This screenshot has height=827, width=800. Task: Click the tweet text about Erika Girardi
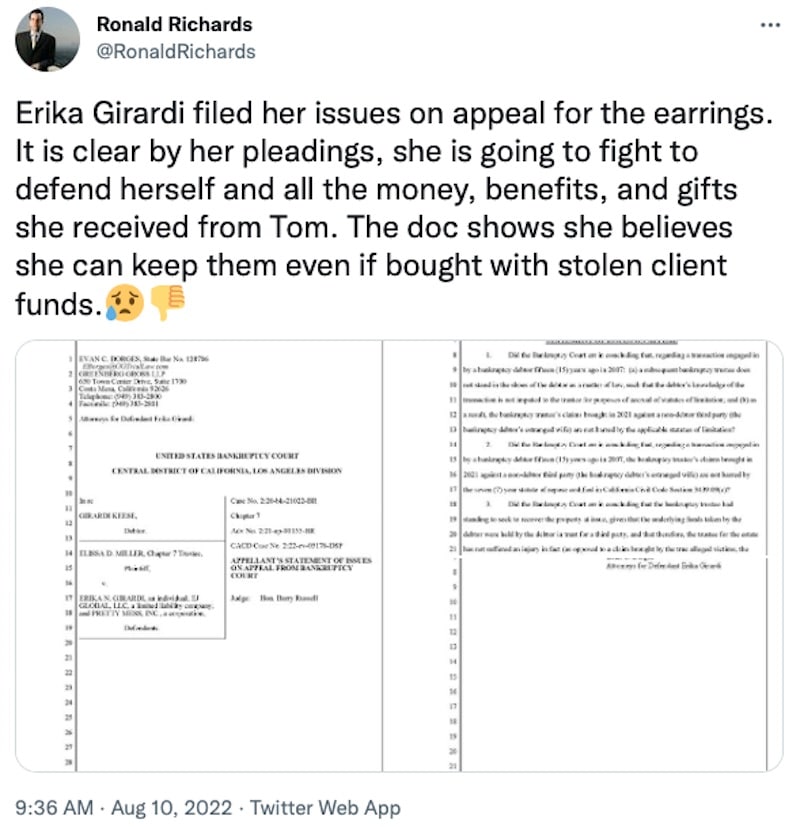(x=393, y=208)
